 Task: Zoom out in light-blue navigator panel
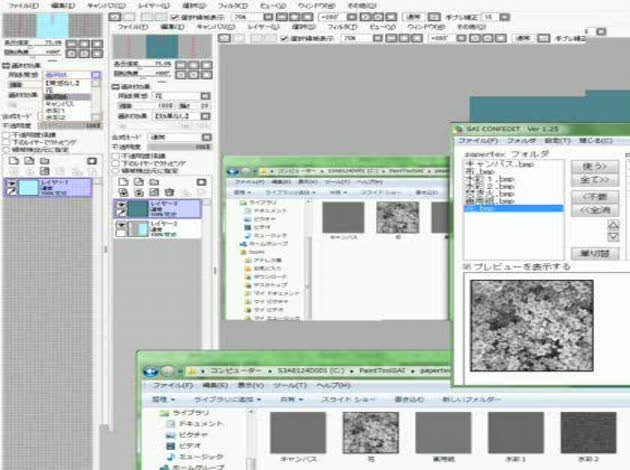pos(71,43)
